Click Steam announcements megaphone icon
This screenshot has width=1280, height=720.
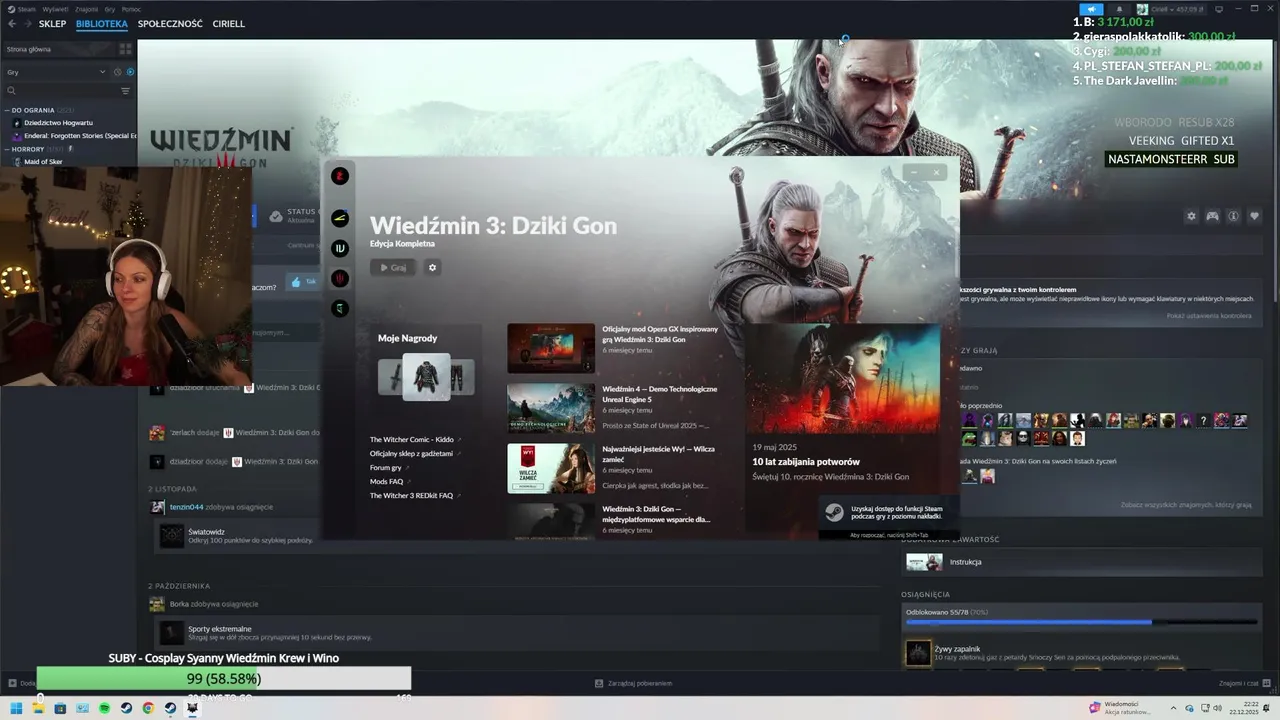pos(1092,9)
